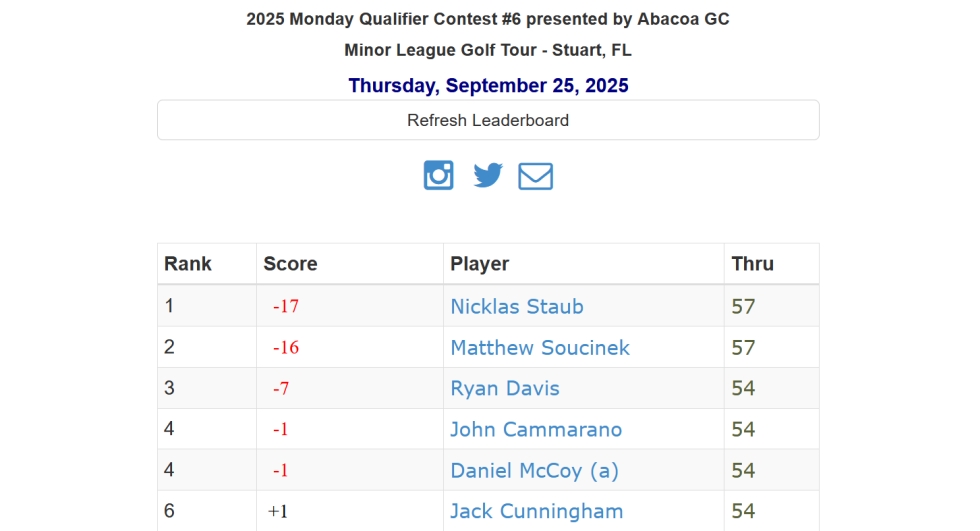
Task: Click the Score column header
Action: [290, 264]
